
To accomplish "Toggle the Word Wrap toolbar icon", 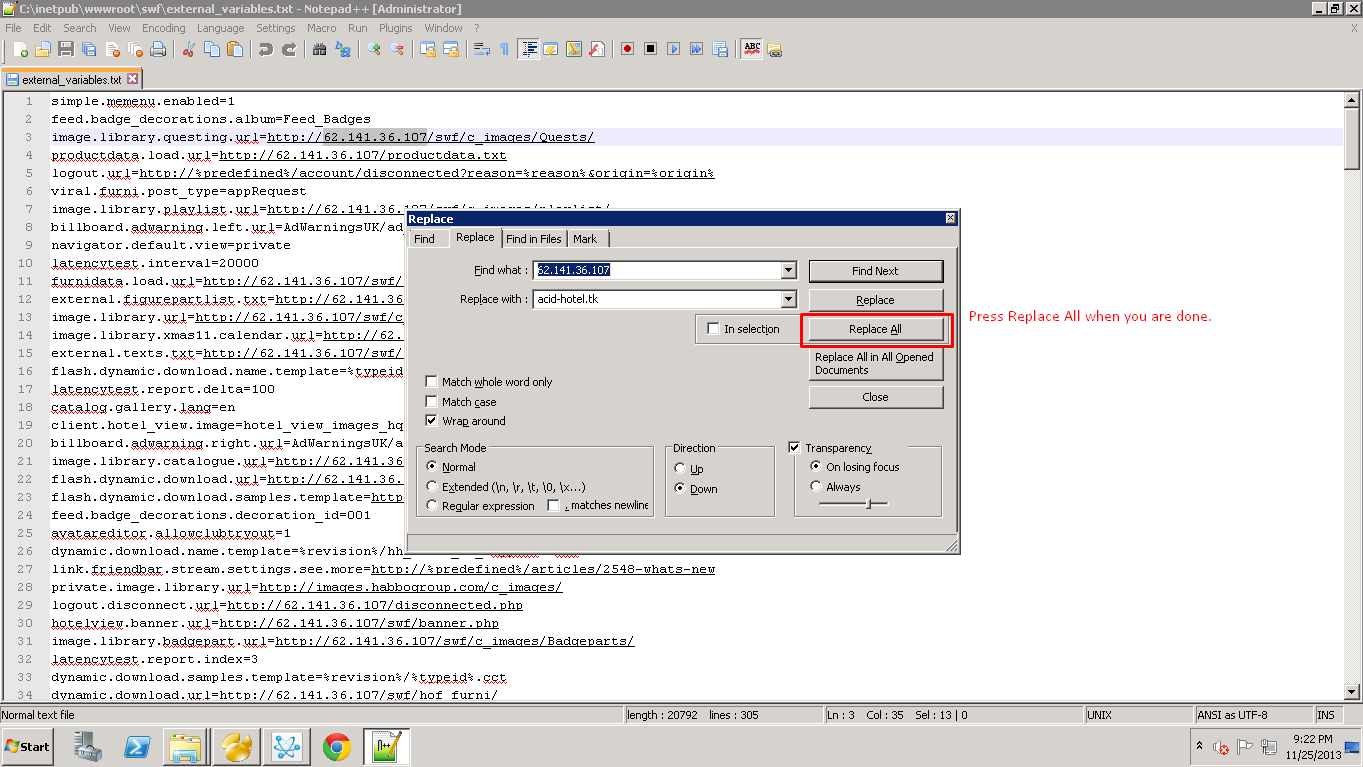I will click(481, 49).
